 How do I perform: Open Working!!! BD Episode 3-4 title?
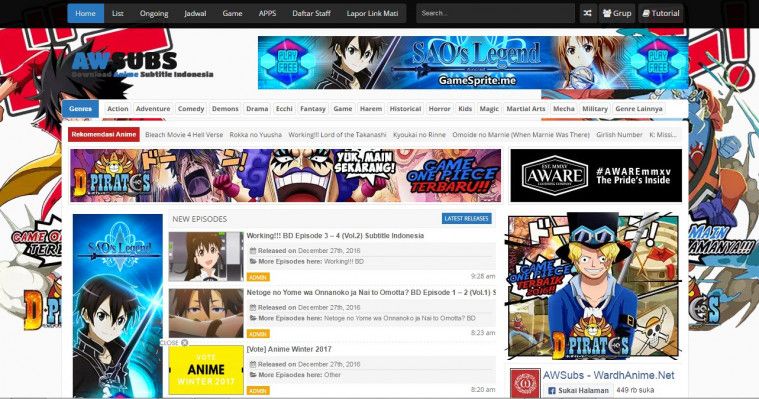tap(335, 236)
